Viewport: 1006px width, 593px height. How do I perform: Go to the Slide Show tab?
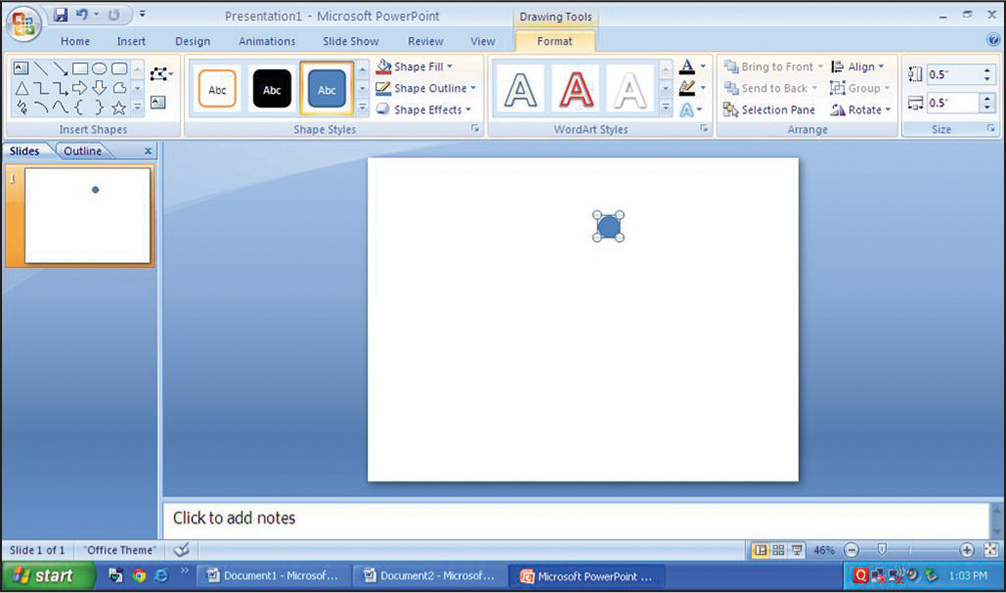pos(350,41)
